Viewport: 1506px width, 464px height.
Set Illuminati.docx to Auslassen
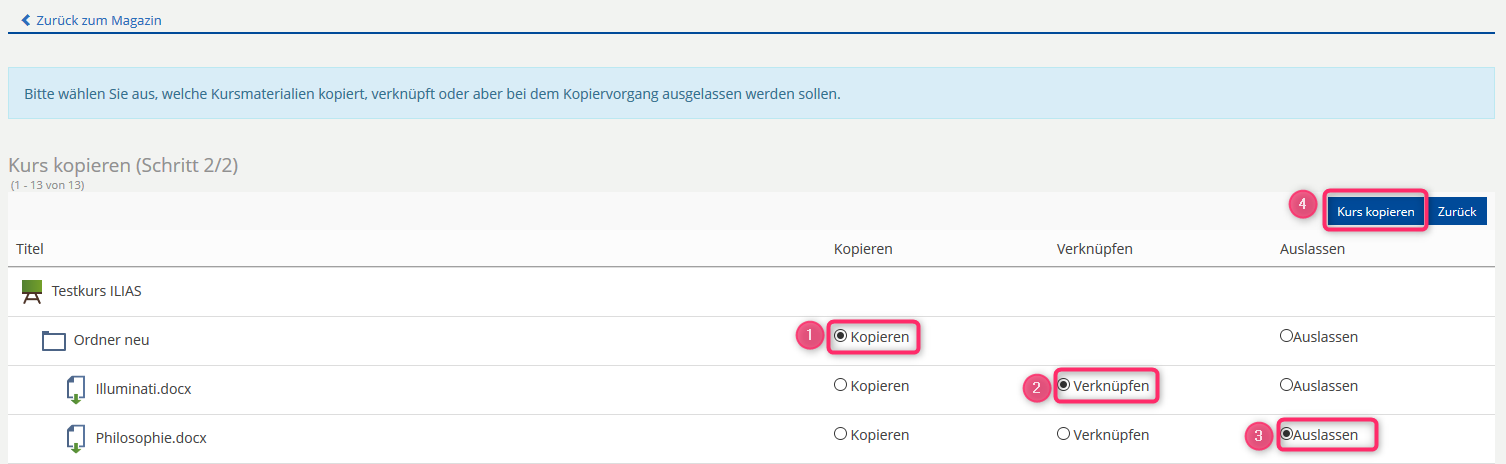point(1286,385)
